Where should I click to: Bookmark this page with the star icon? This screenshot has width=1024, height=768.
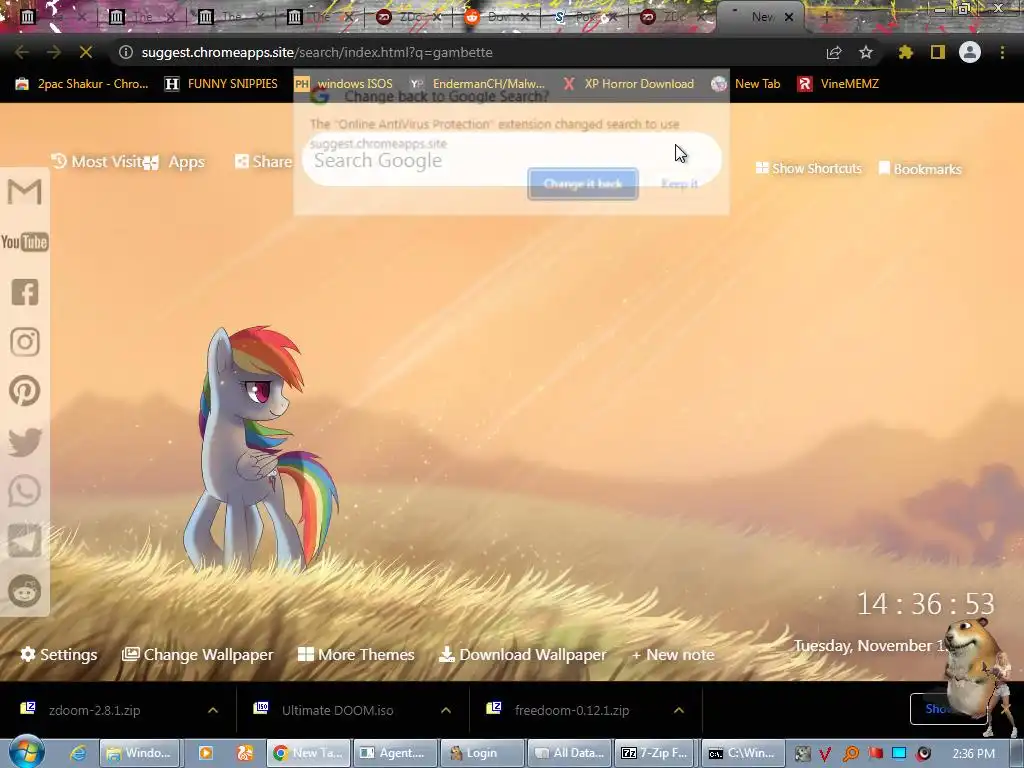pos(866,52)
